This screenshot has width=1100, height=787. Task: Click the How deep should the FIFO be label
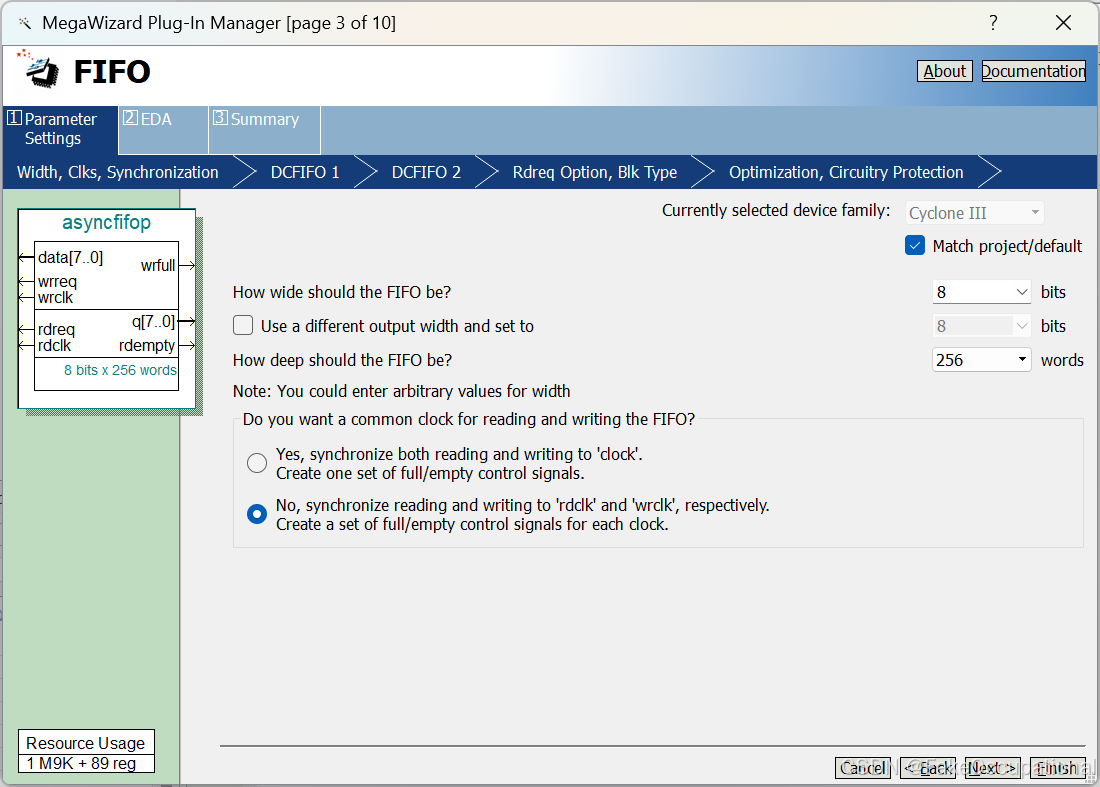coord(342,360)
